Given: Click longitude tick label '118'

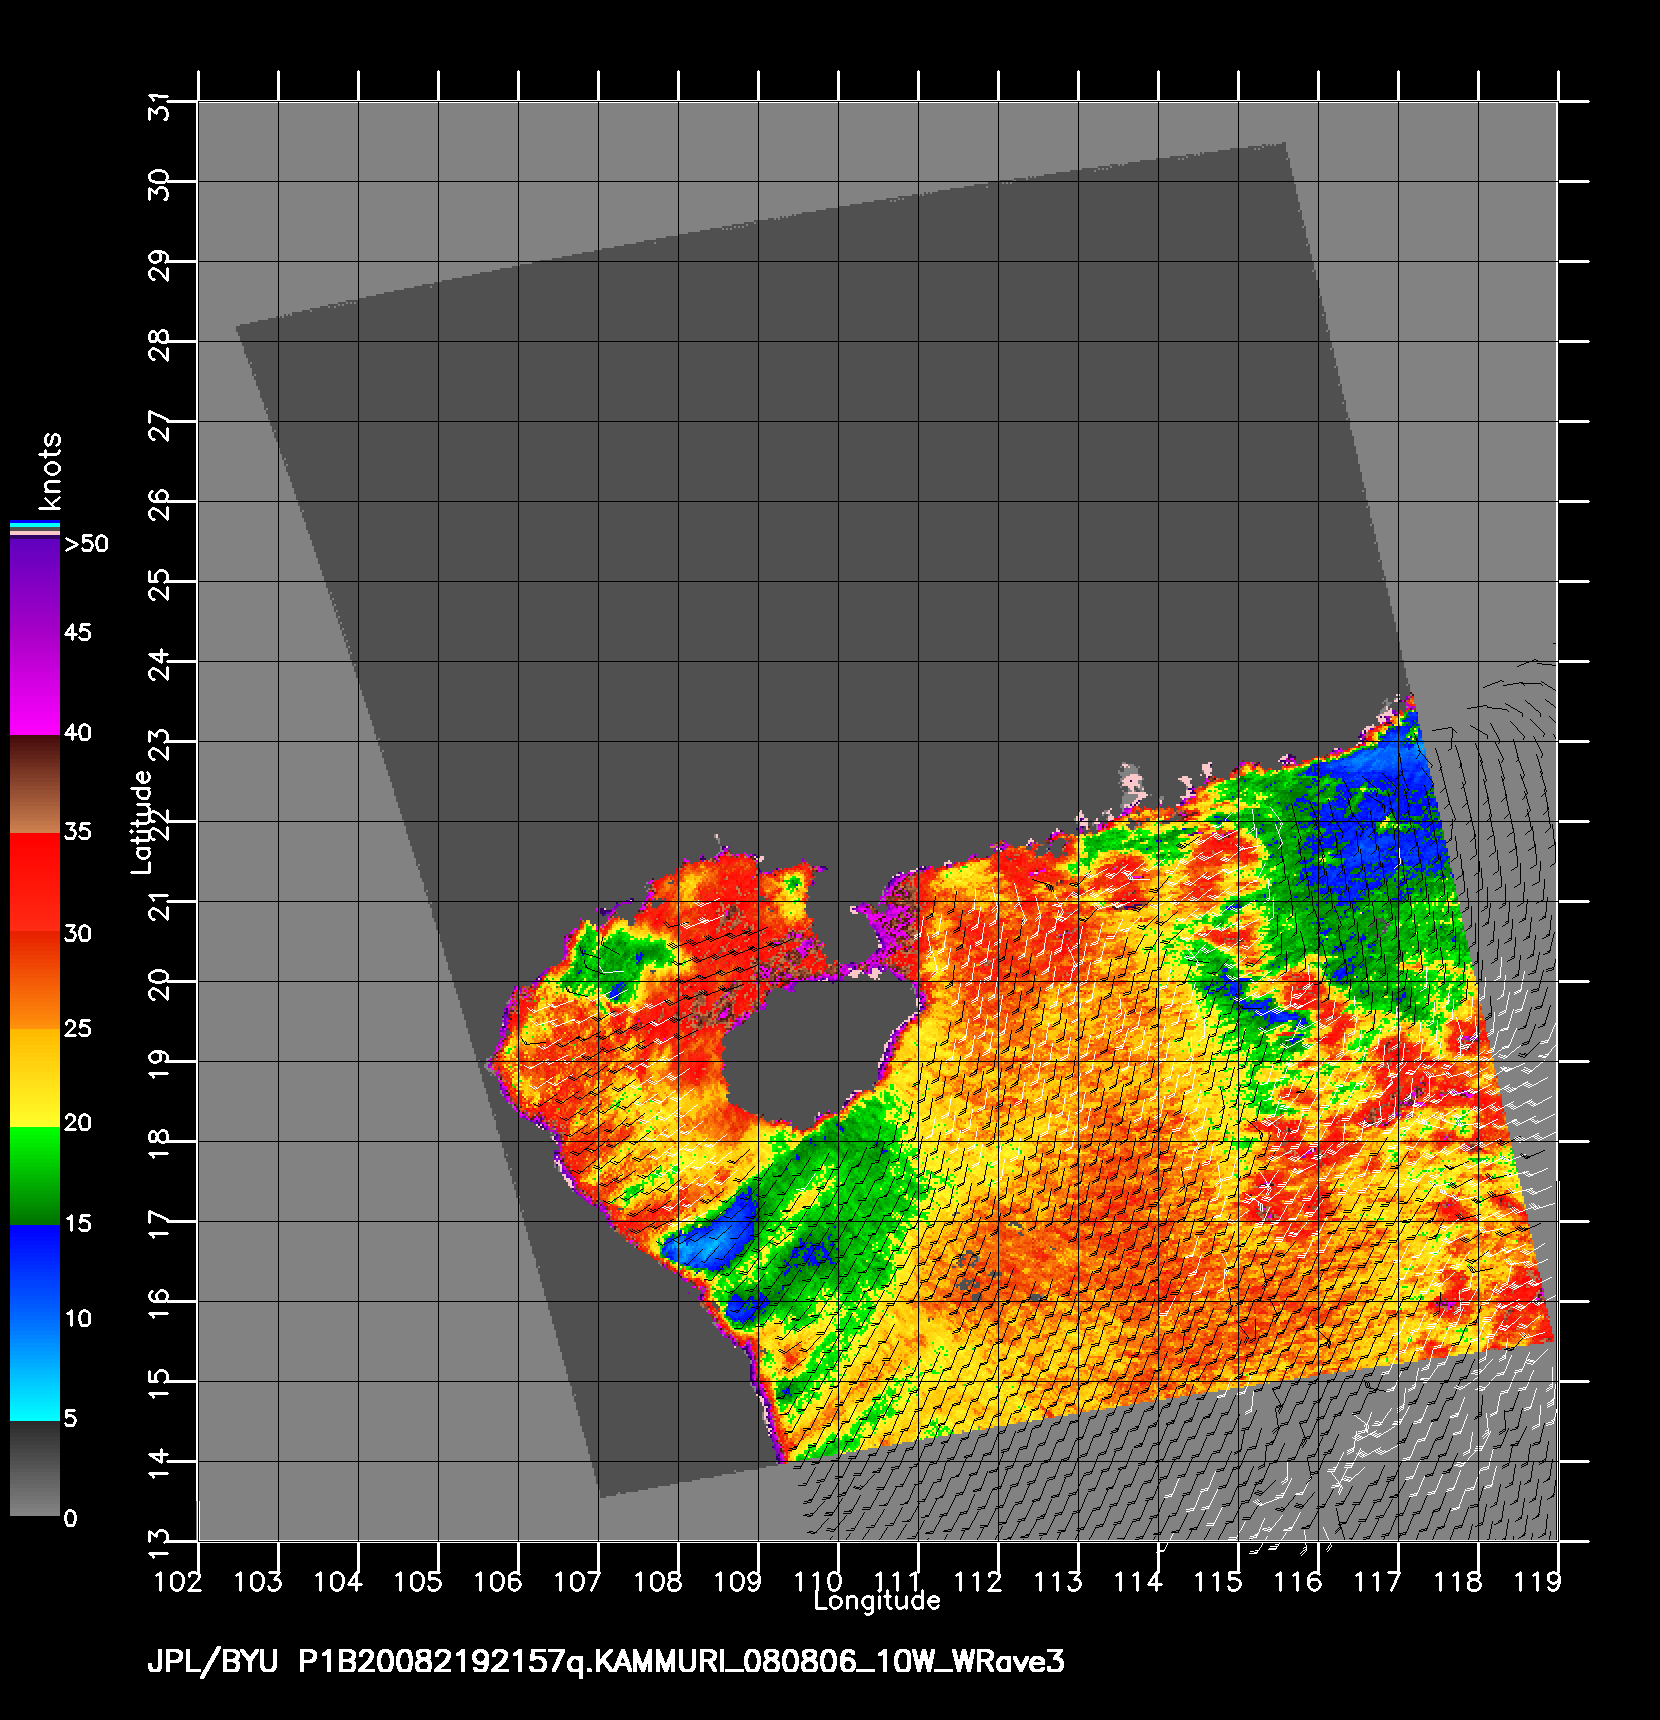Looking at the screenshot, I should tap(1458, 1582).
